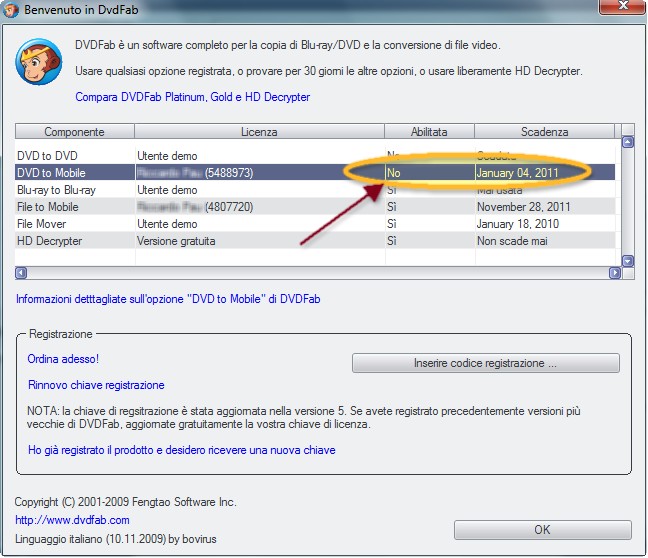Select the File Mover row
Image resolution: width=648 pixels, height=558 pixels.
coord(315,224)
